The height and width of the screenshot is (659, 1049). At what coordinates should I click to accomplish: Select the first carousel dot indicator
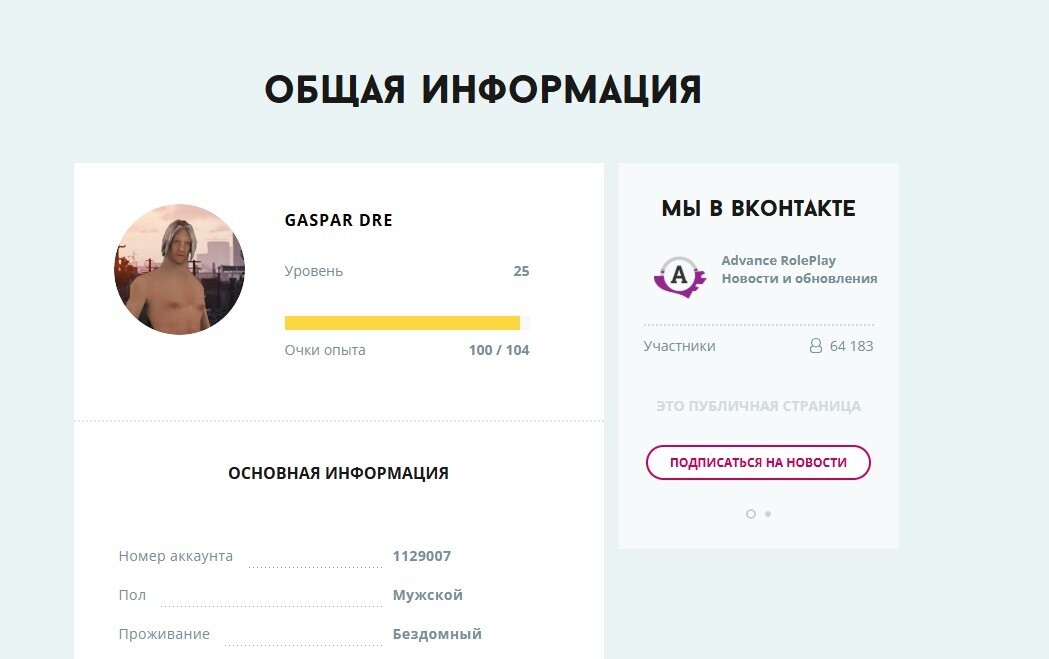tap(751, 514)
